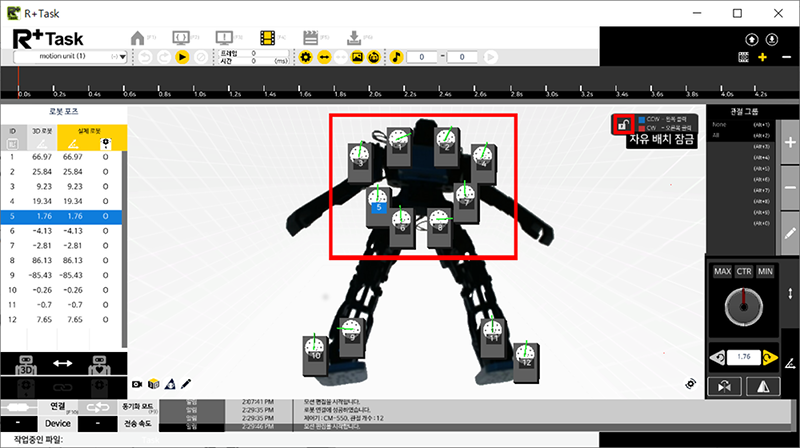
Task: Click the CTR center button
Action: pyautogui.click(x=743, y=272)
